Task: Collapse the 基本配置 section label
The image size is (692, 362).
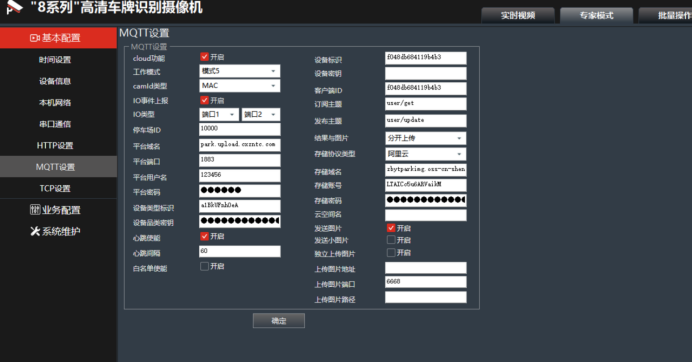Action: point(61,38)
